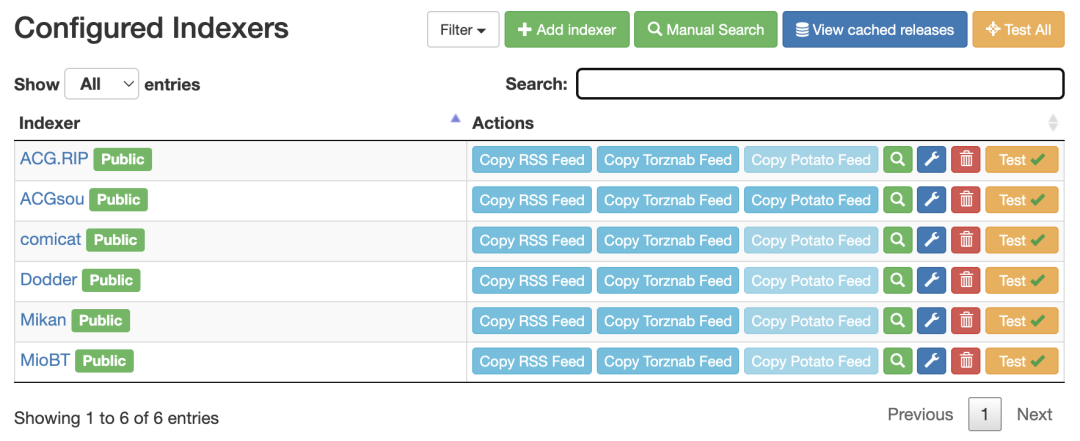
Task: Open ACGsou configuration with the wrench icon
Action: pyautogui.click(x=931, y=200)
